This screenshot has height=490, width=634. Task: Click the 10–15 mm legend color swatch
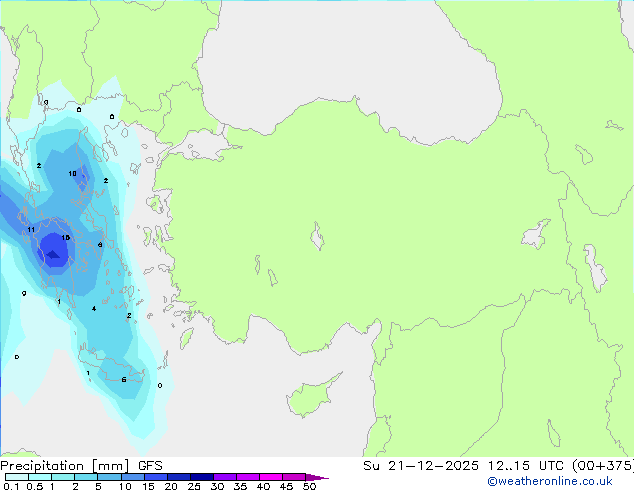(133, 477)
